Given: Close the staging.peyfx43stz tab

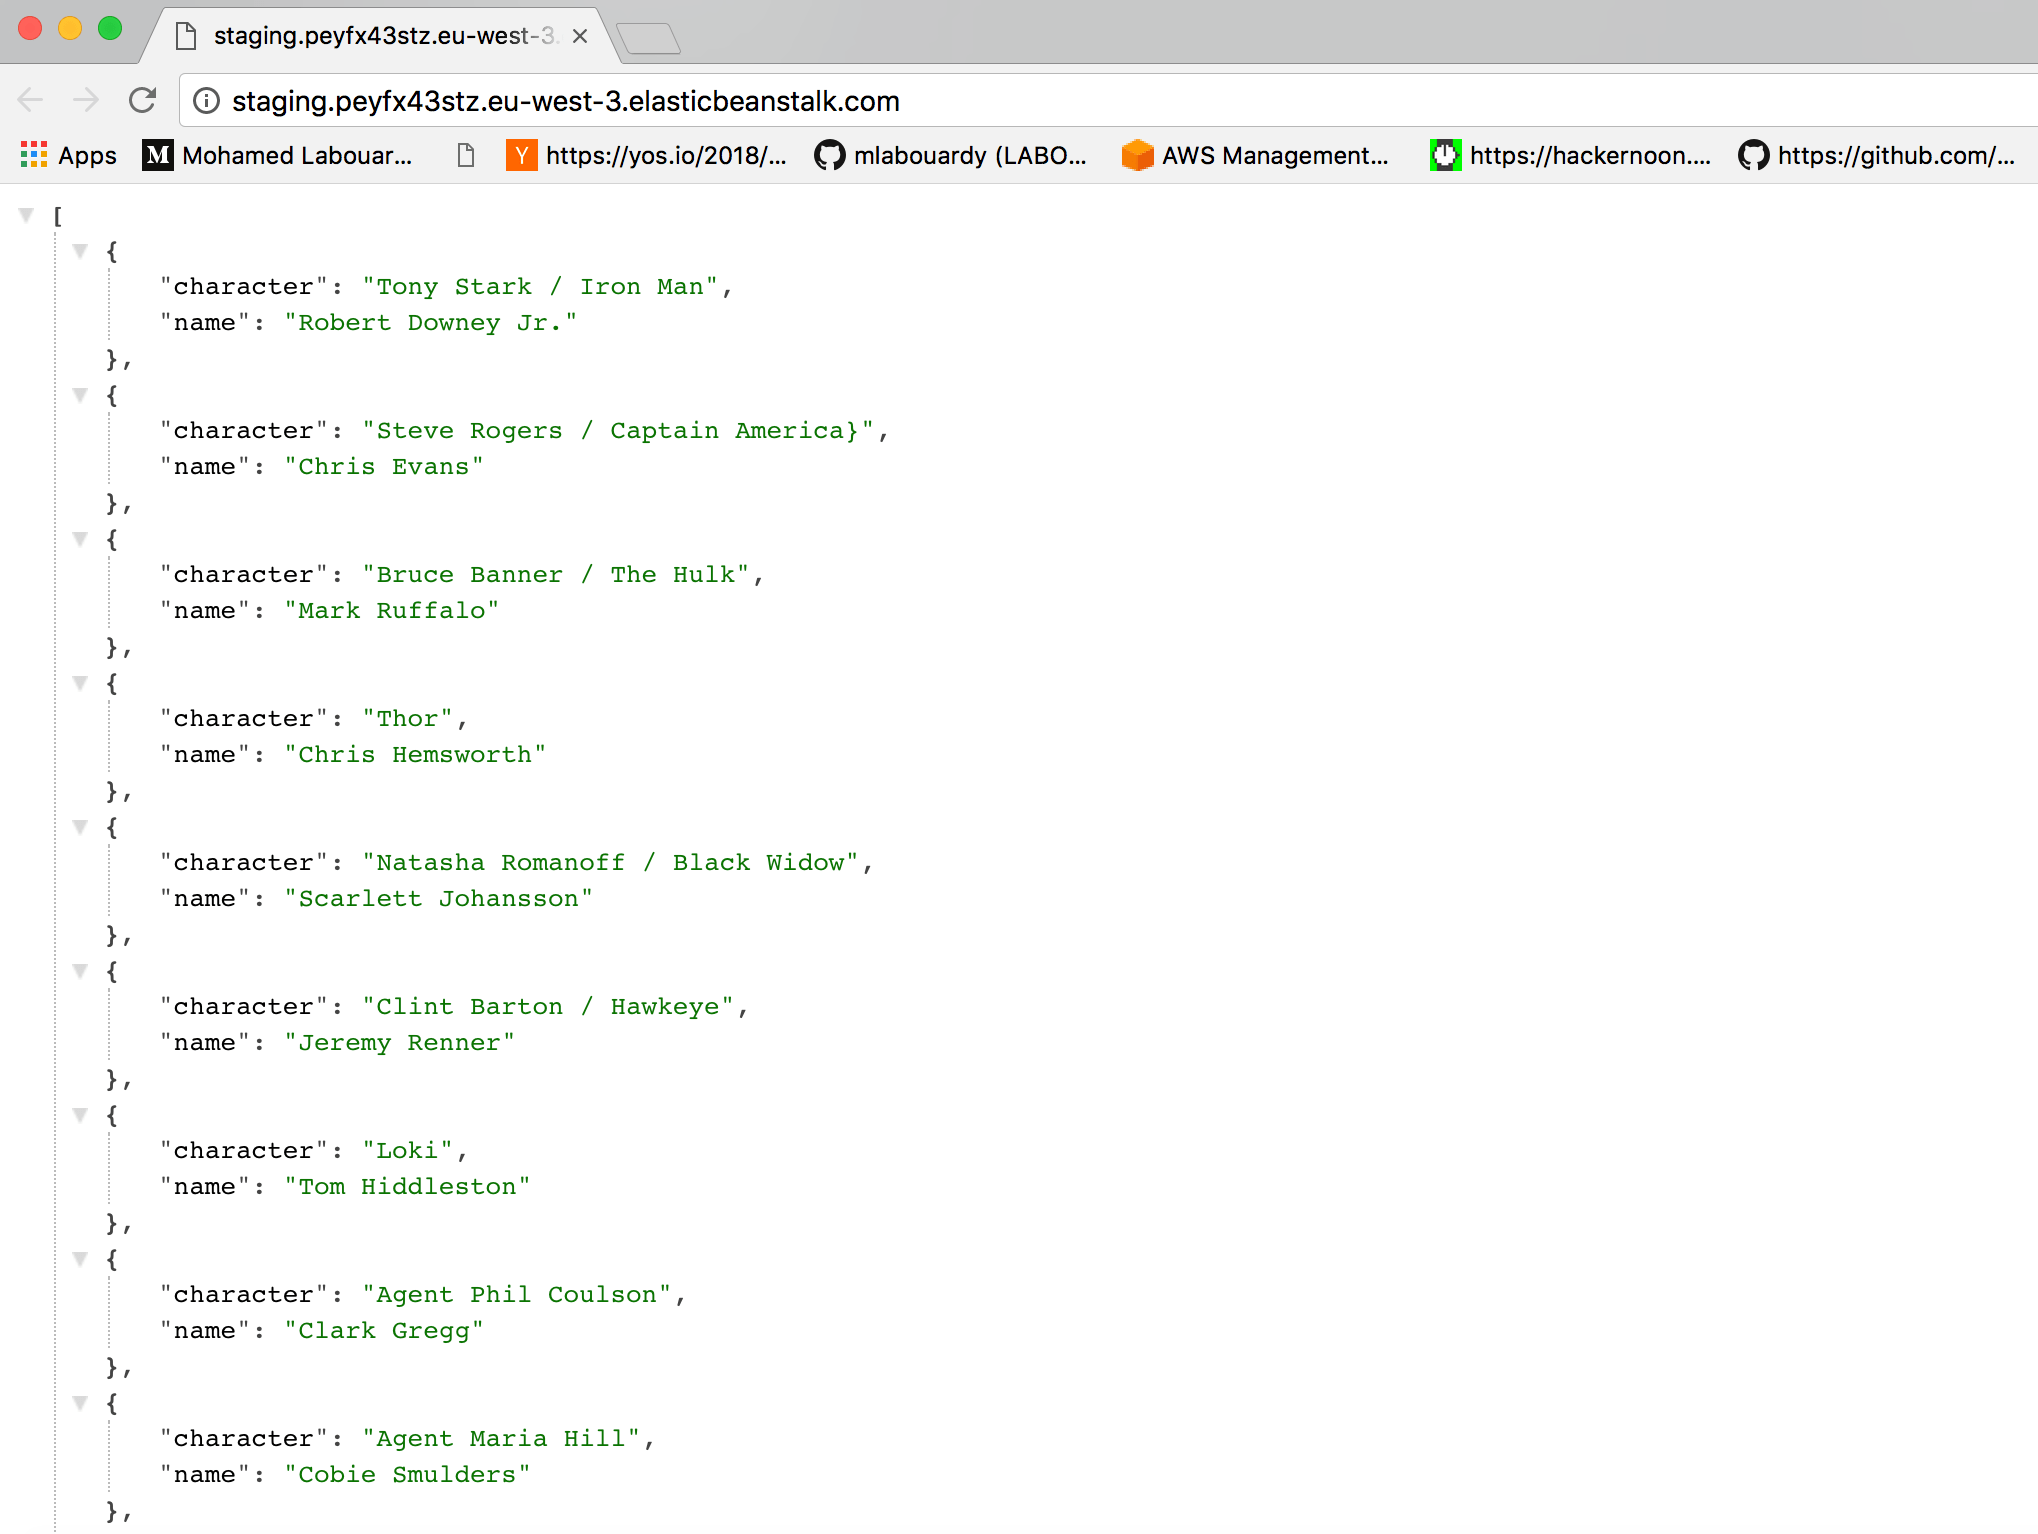Looking at the screenshot, I should 580,36.
